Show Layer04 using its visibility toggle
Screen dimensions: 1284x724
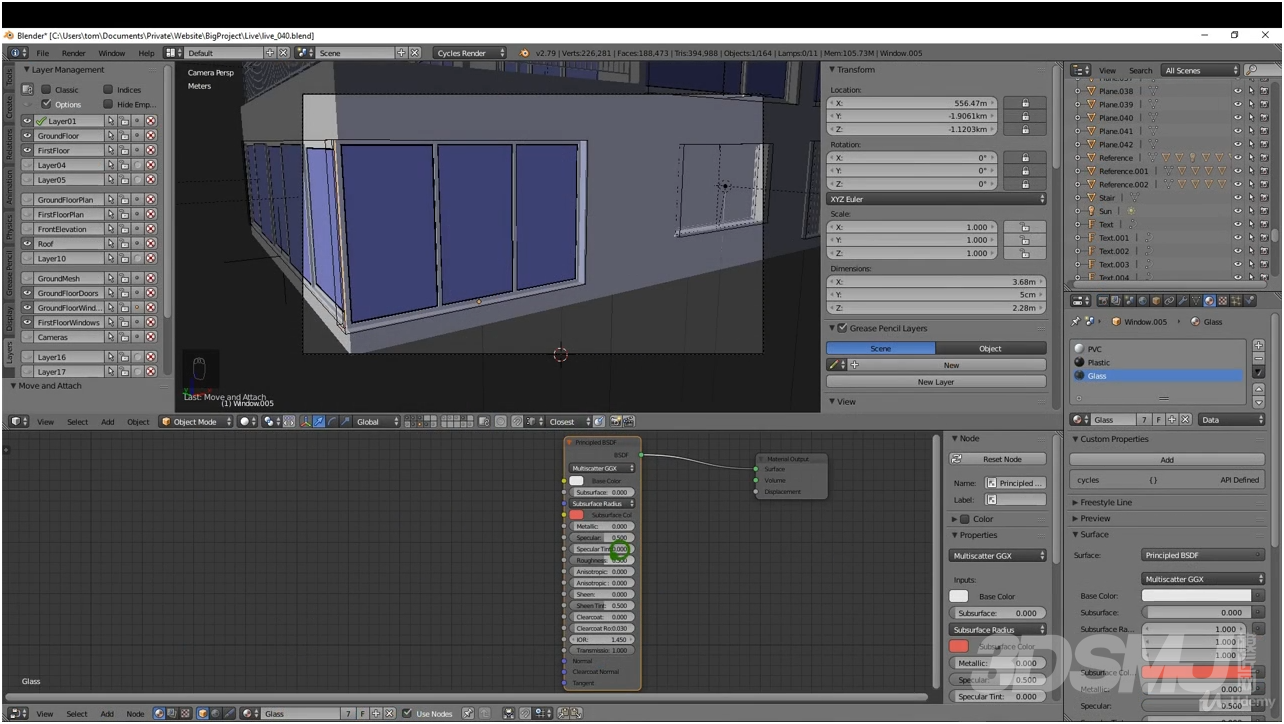tap(27, 165)
